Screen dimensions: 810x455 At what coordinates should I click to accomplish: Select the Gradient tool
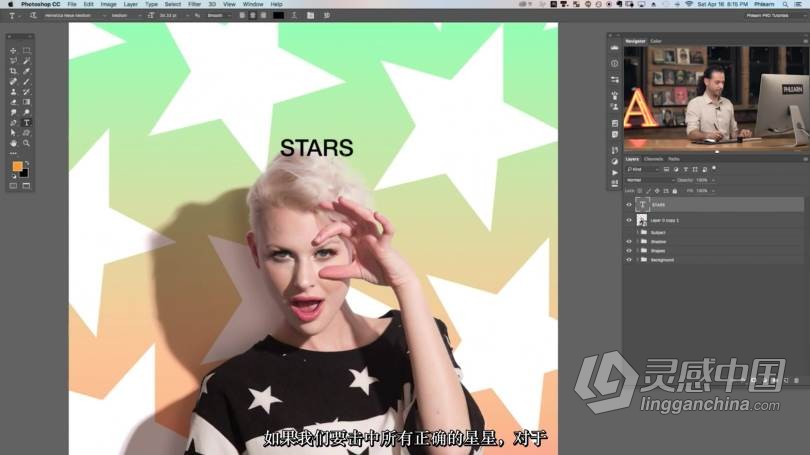26,102
